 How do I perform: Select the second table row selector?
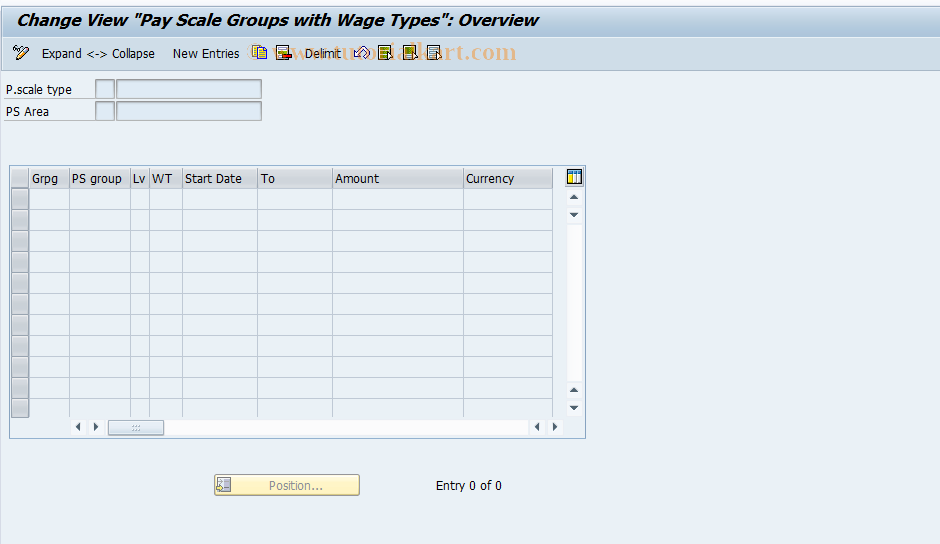point(20,220)
